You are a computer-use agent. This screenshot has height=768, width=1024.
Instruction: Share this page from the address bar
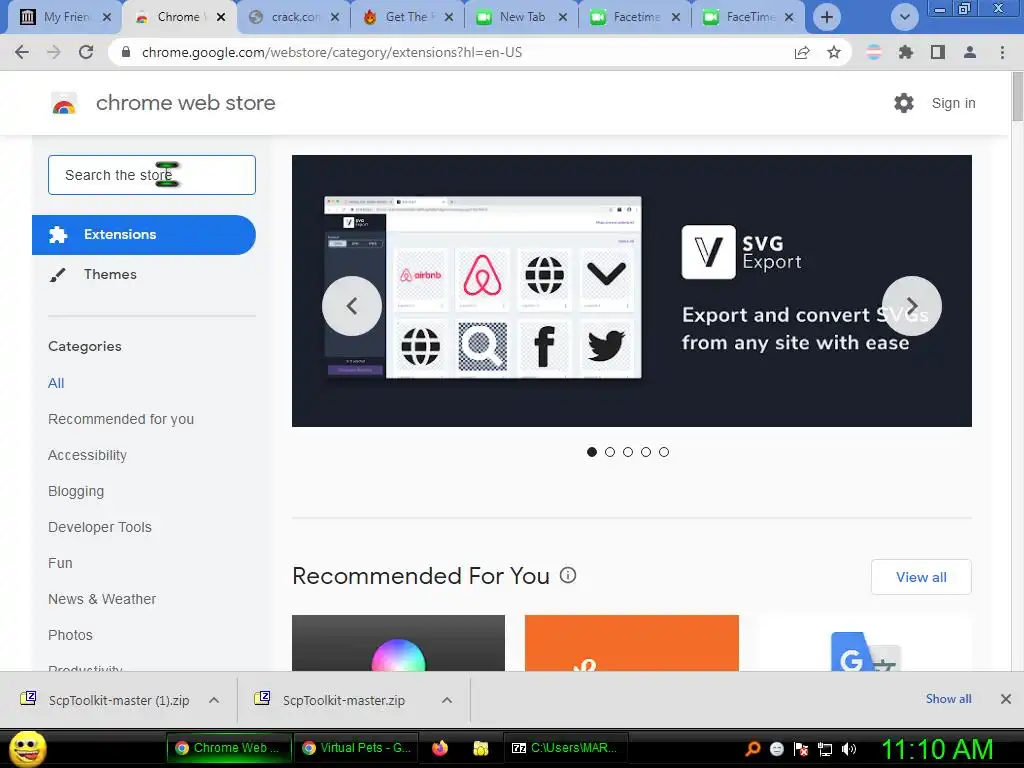tap(802, 52)
